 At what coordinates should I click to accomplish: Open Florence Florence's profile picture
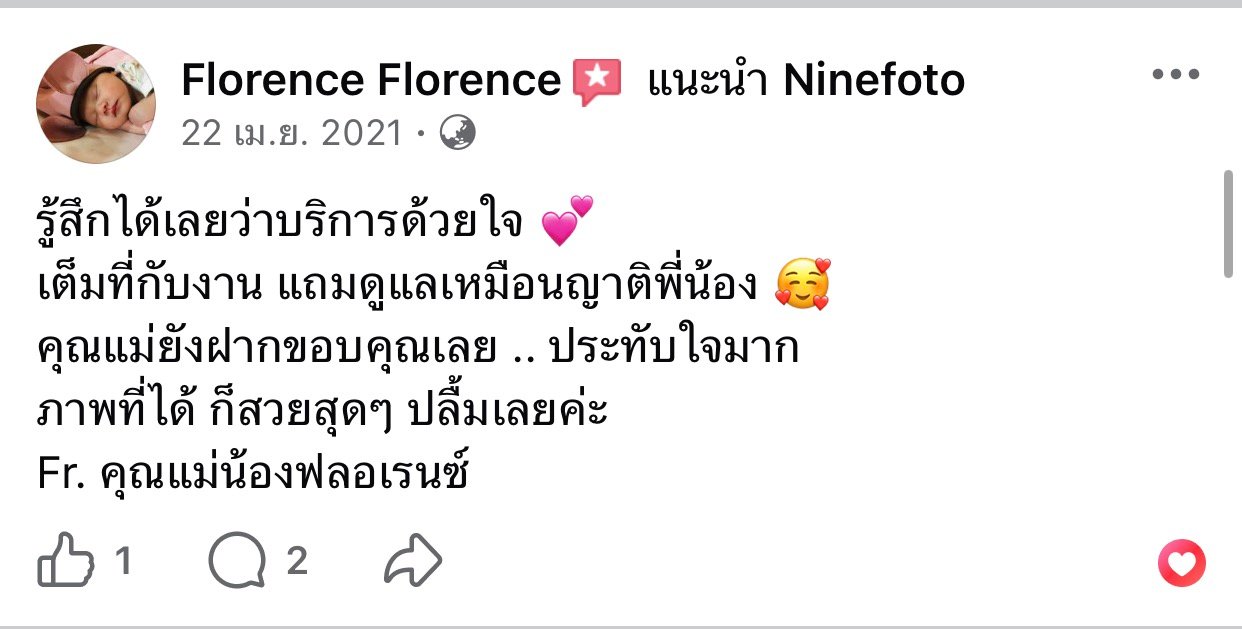pos(96,104)
